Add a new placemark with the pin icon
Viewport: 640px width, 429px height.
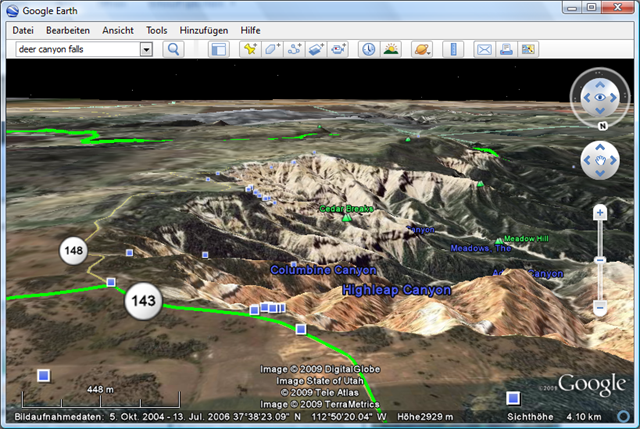[249, 49]
